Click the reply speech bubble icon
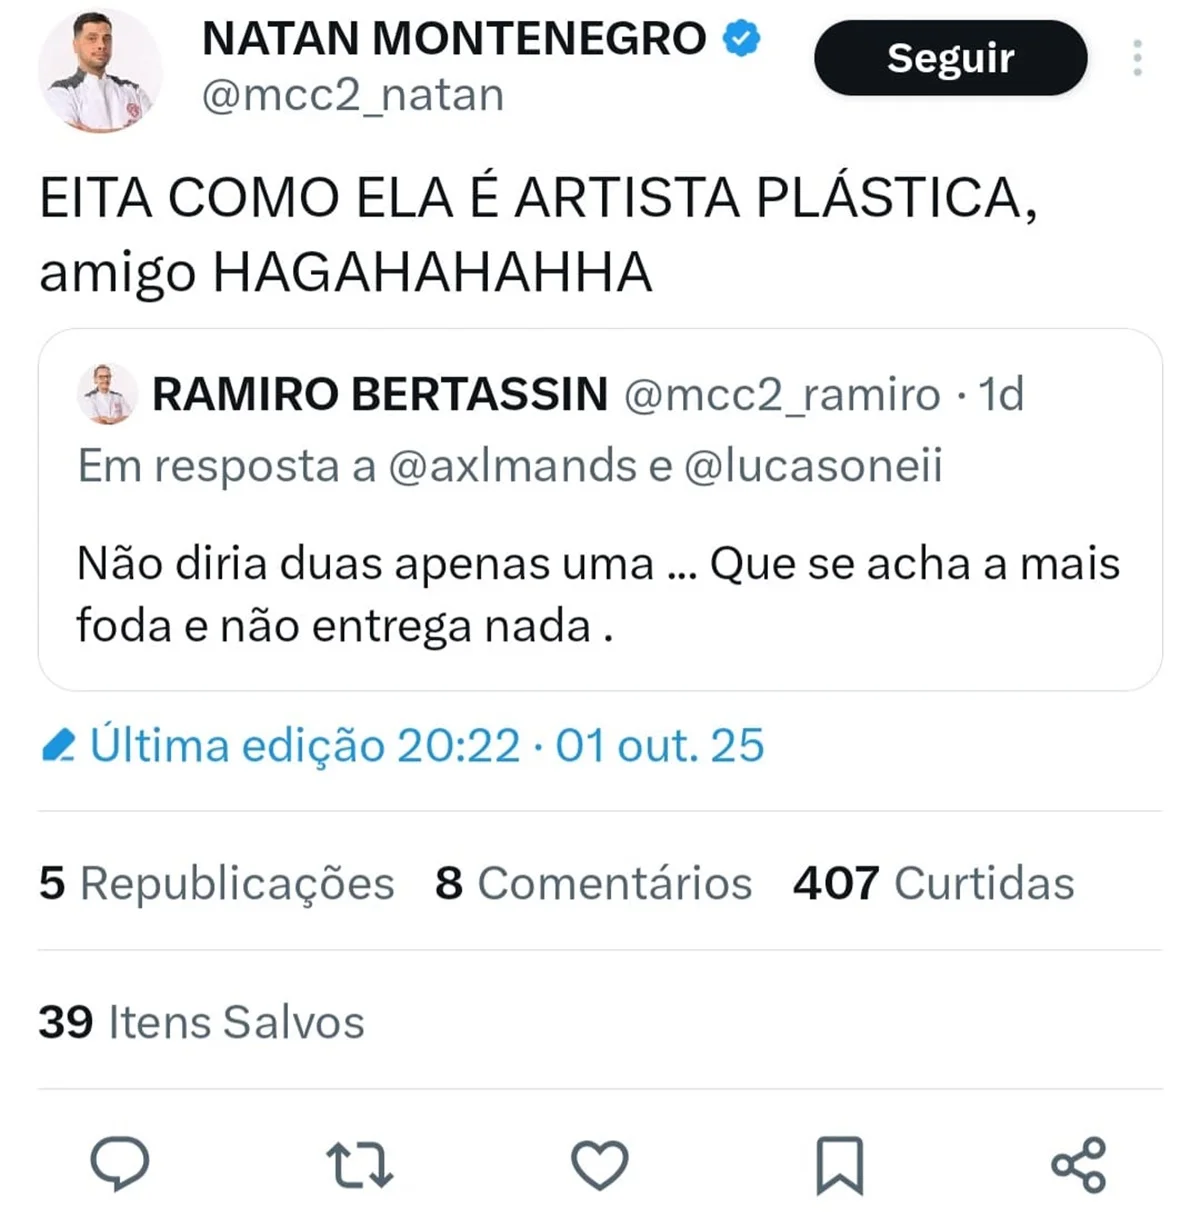 [x=120, y=1164]
